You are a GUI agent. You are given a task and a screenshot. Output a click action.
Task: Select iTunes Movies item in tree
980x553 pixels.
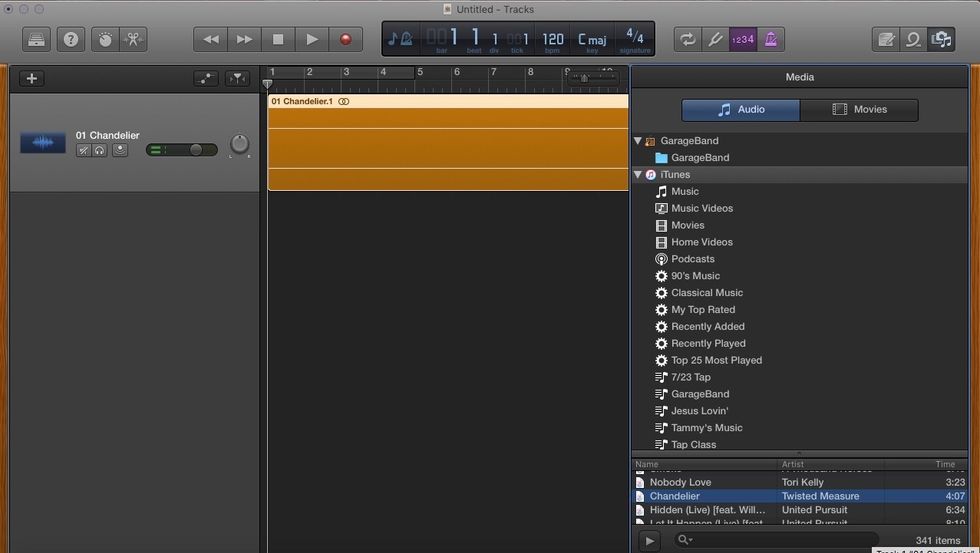[x=679, y=226]
